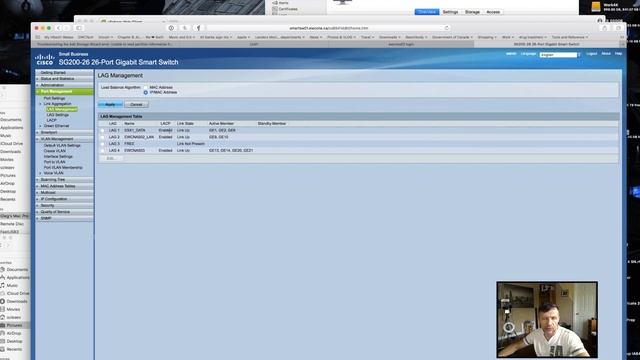640x360 pixels.
Task: Open the Shopping folder in the favorites bar
Action: [x=487, y=37]
